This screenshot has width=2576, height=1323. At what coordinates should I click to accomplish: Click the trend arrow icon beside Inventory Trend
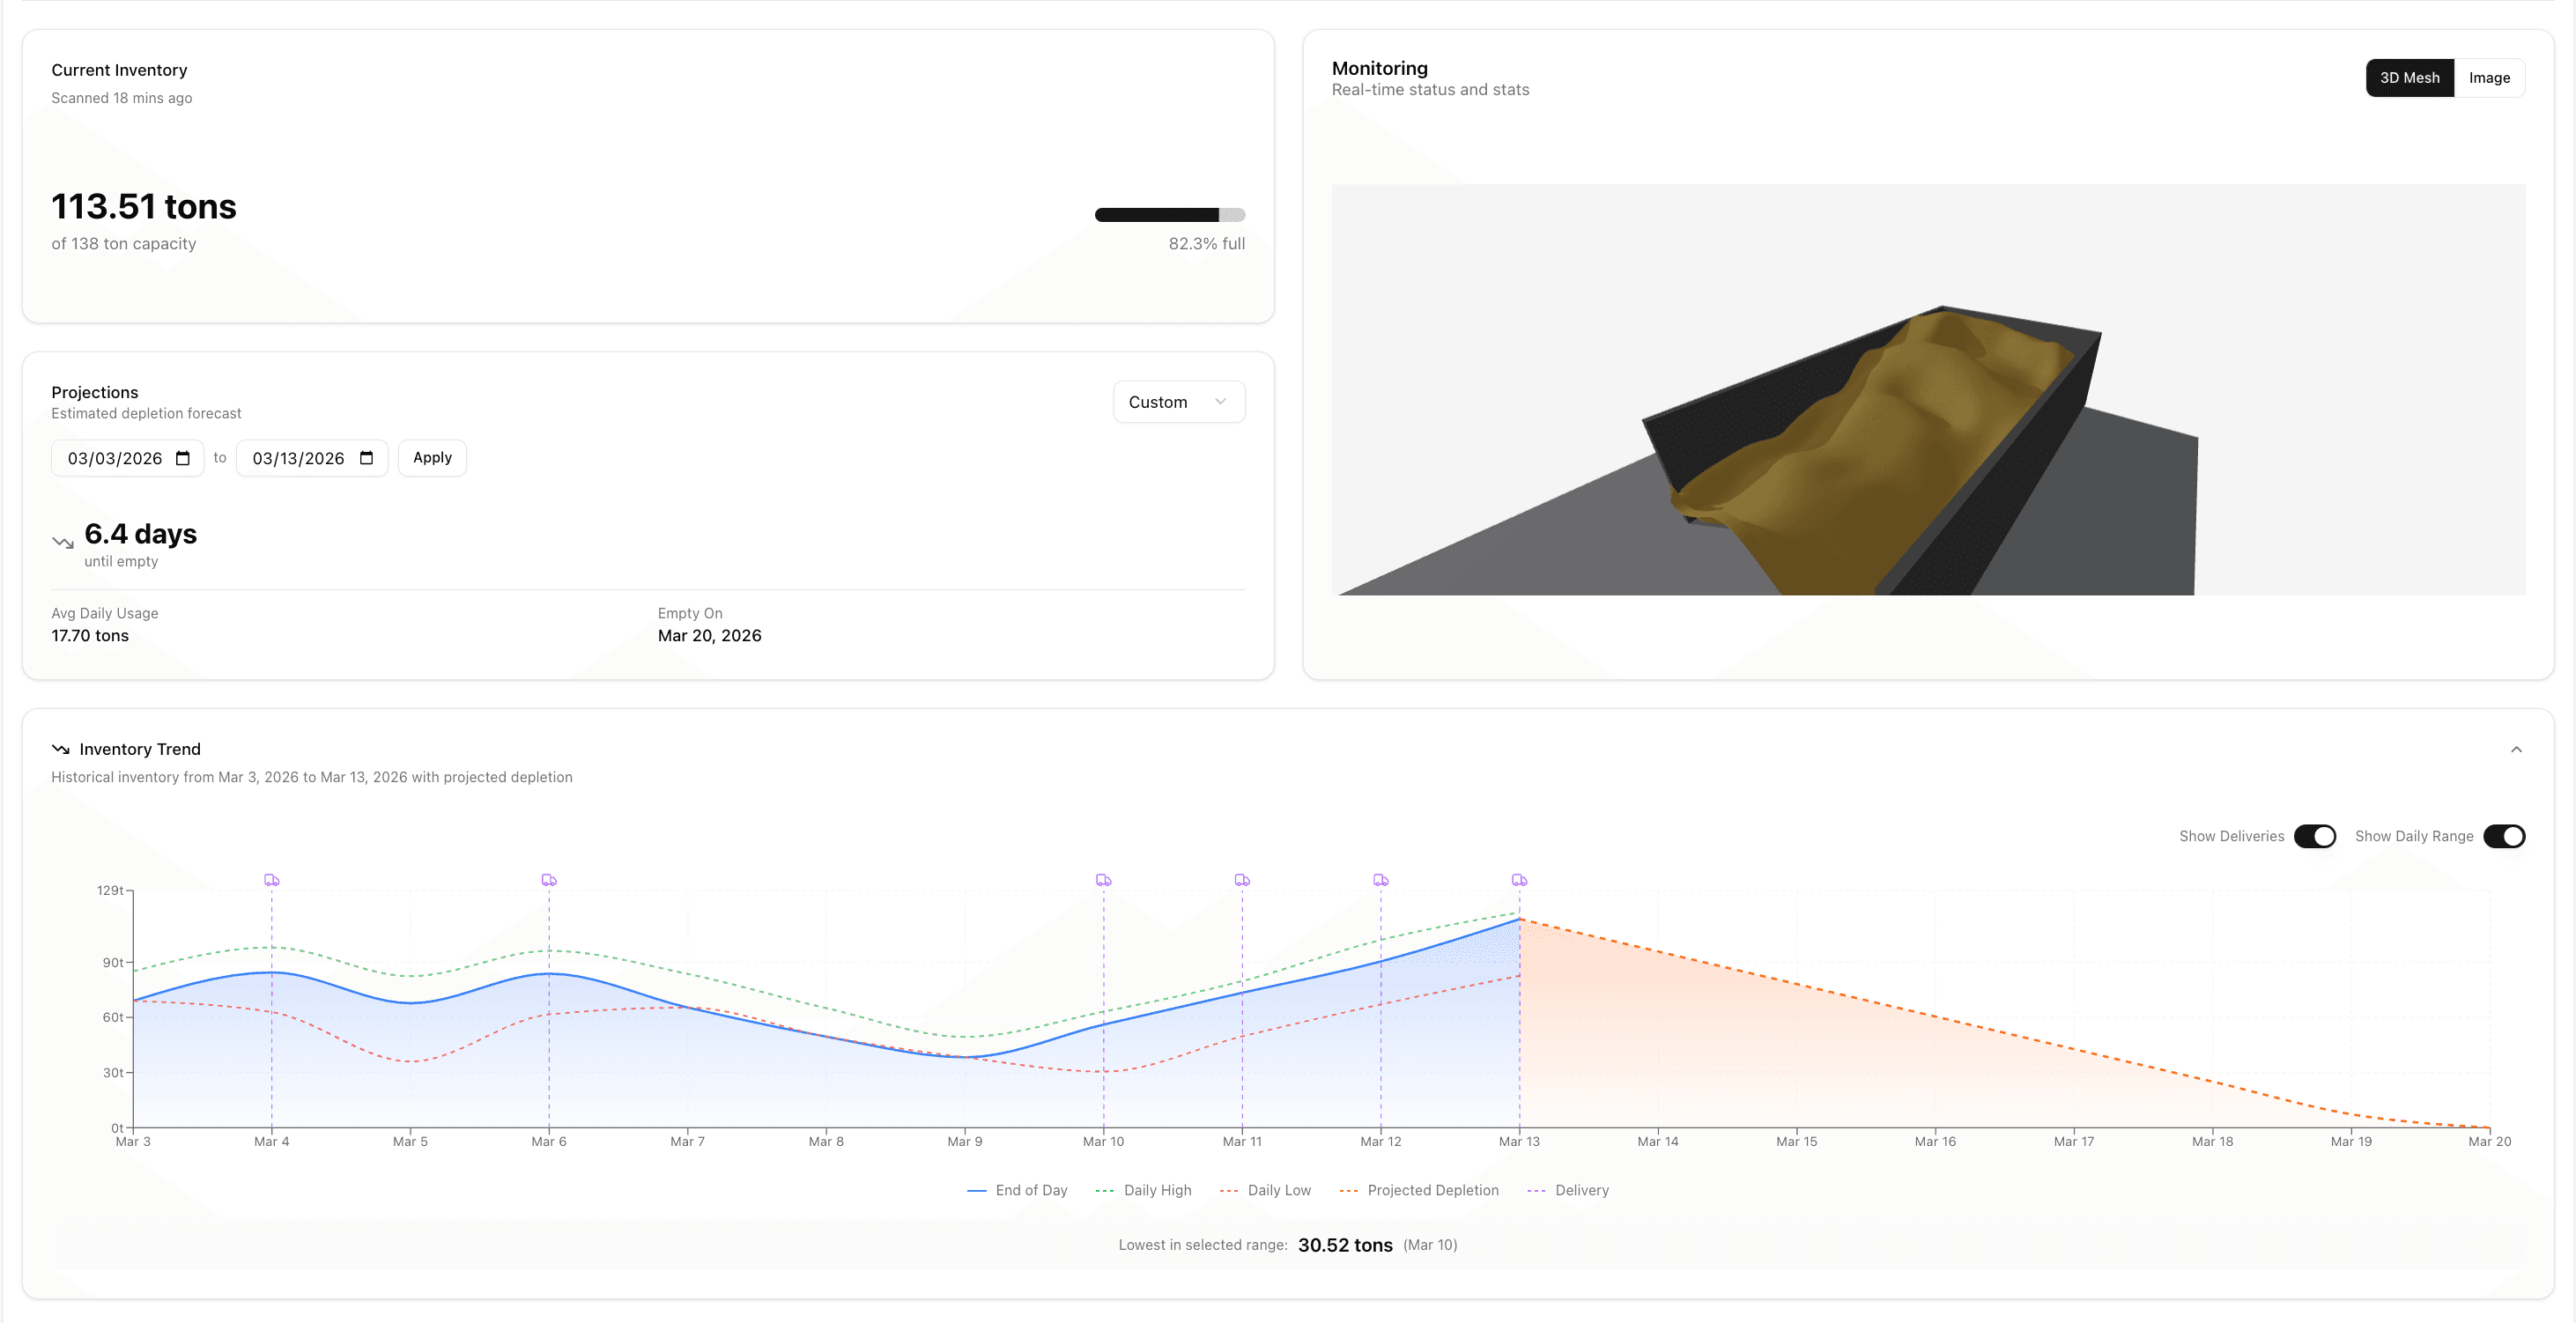[x=60, y=748]
